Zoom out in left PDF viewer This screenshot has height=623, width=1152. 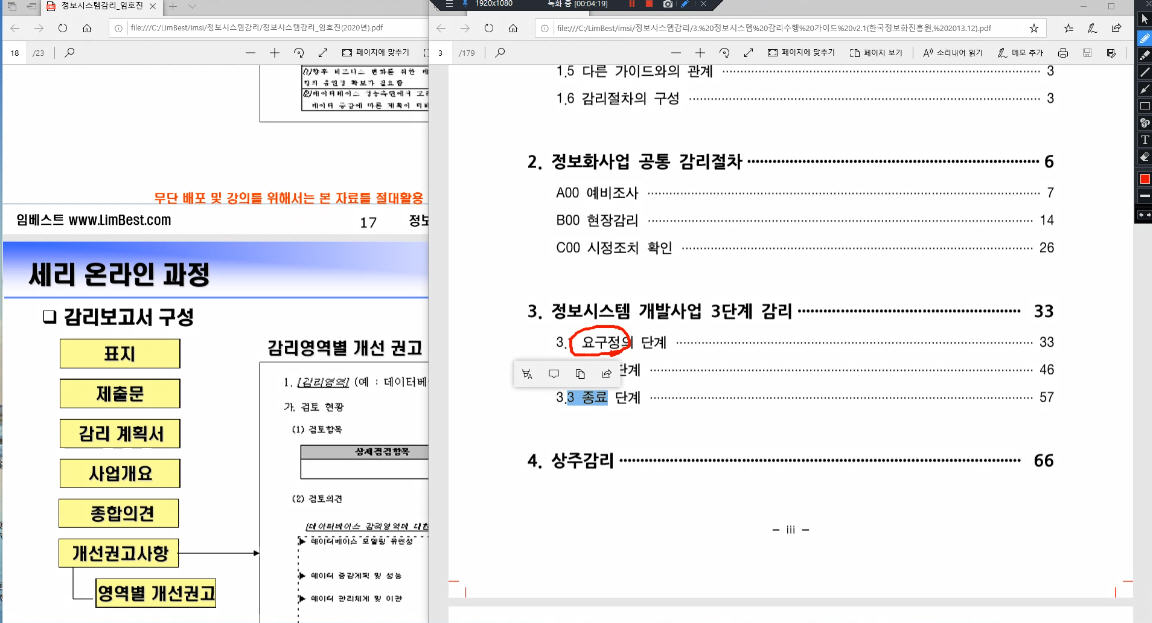251,53
